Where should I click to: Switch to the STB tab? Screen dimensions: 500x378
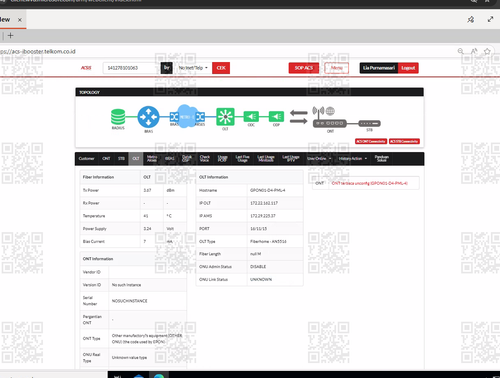pos(121,159)
